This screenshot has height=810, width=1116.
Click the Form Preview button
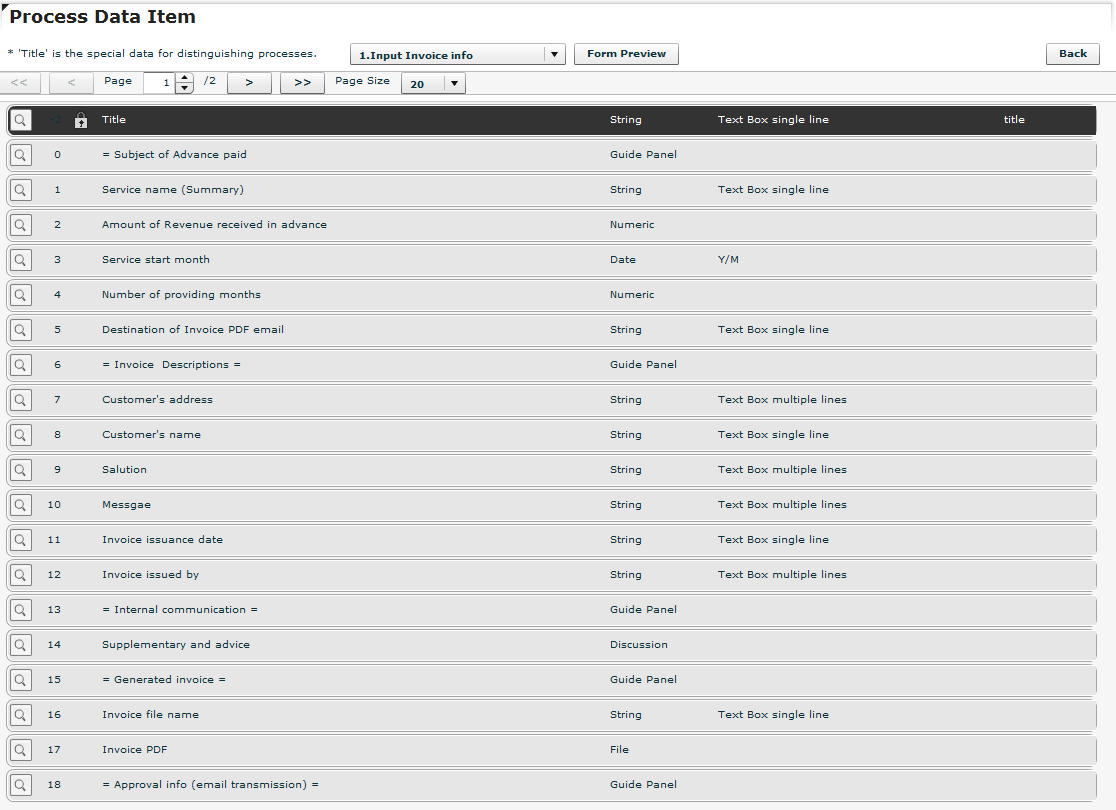pyautogui.click(x=626, y=54)
